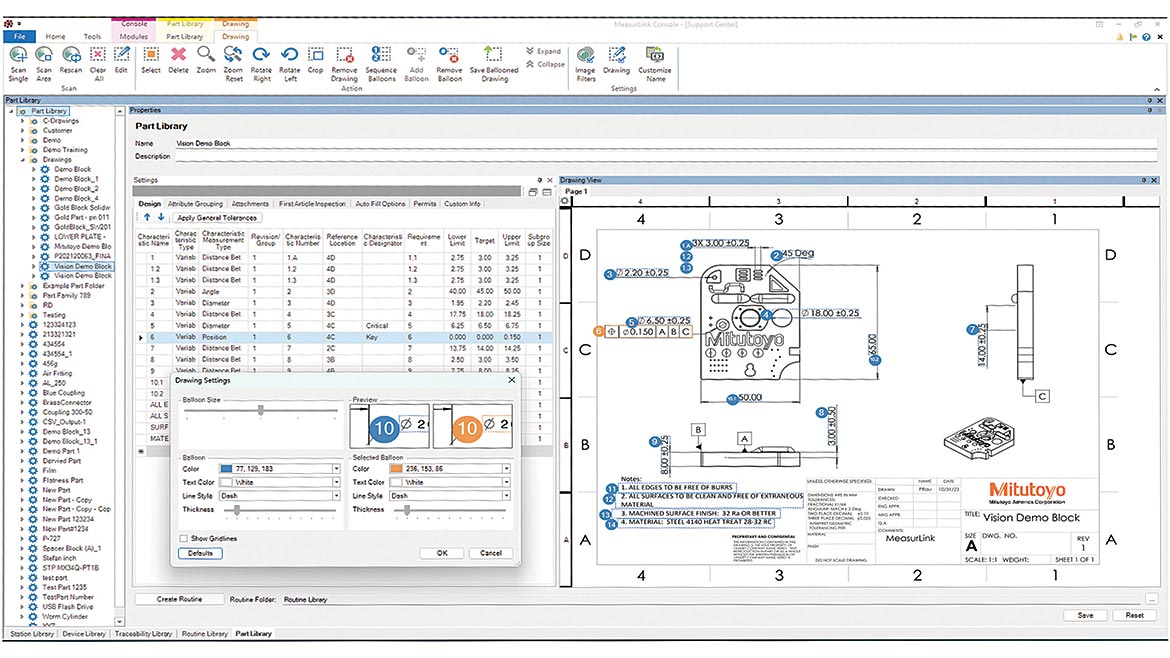Move characteristic down with blue arrow
This screenshot has width=1170, height=658.
click(x=160, y=217)
